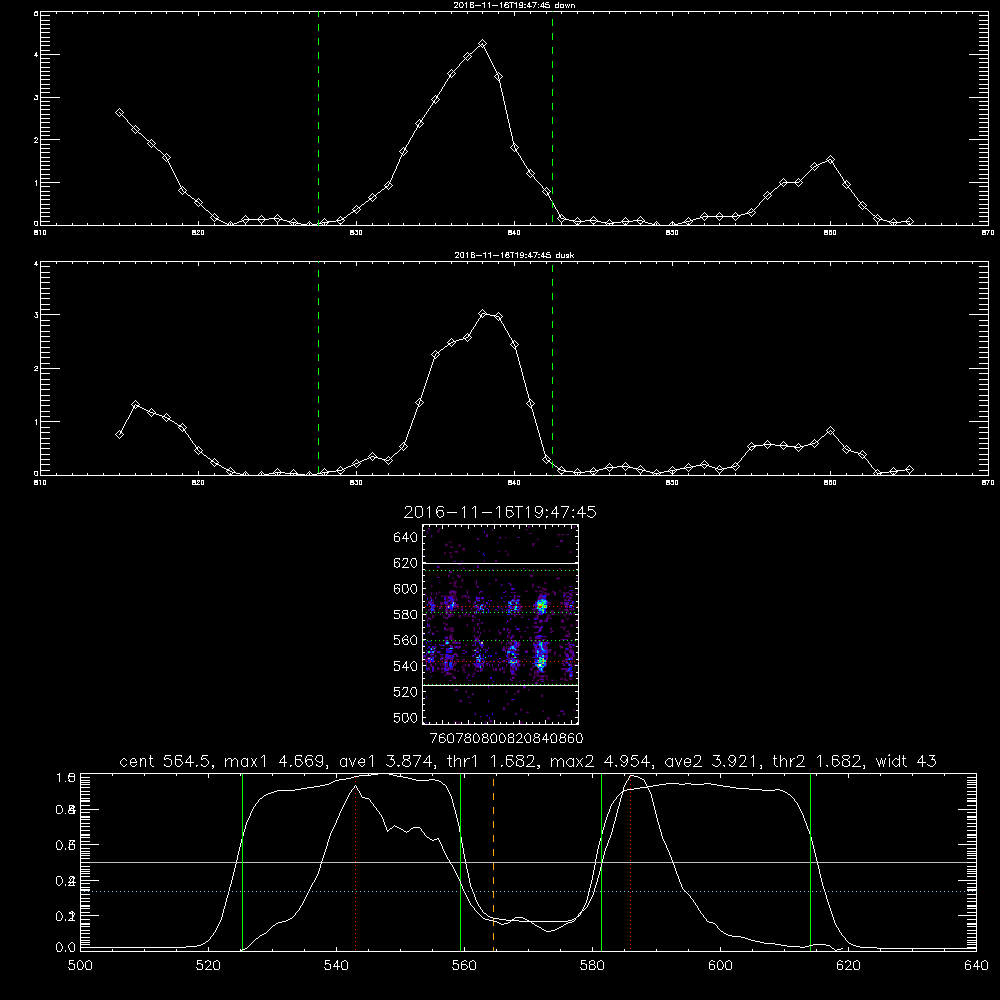Select the 'thr1 1.682' value
Screen dimensions: 1000x1000
(492, 761)
